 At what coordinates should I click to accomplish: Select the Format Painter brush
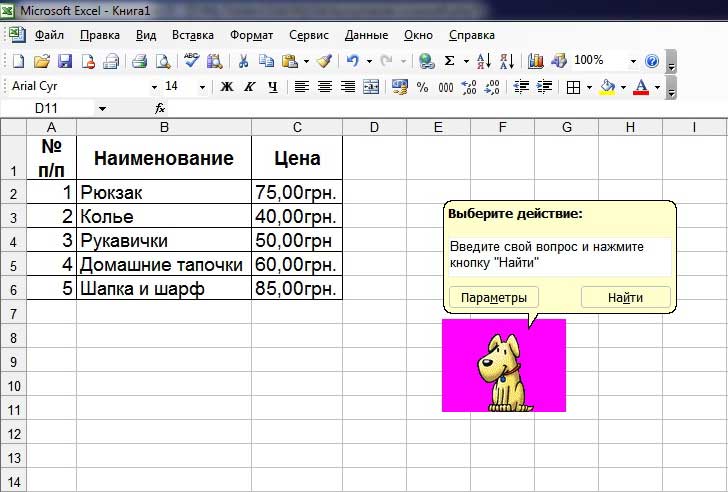point(323,61)
